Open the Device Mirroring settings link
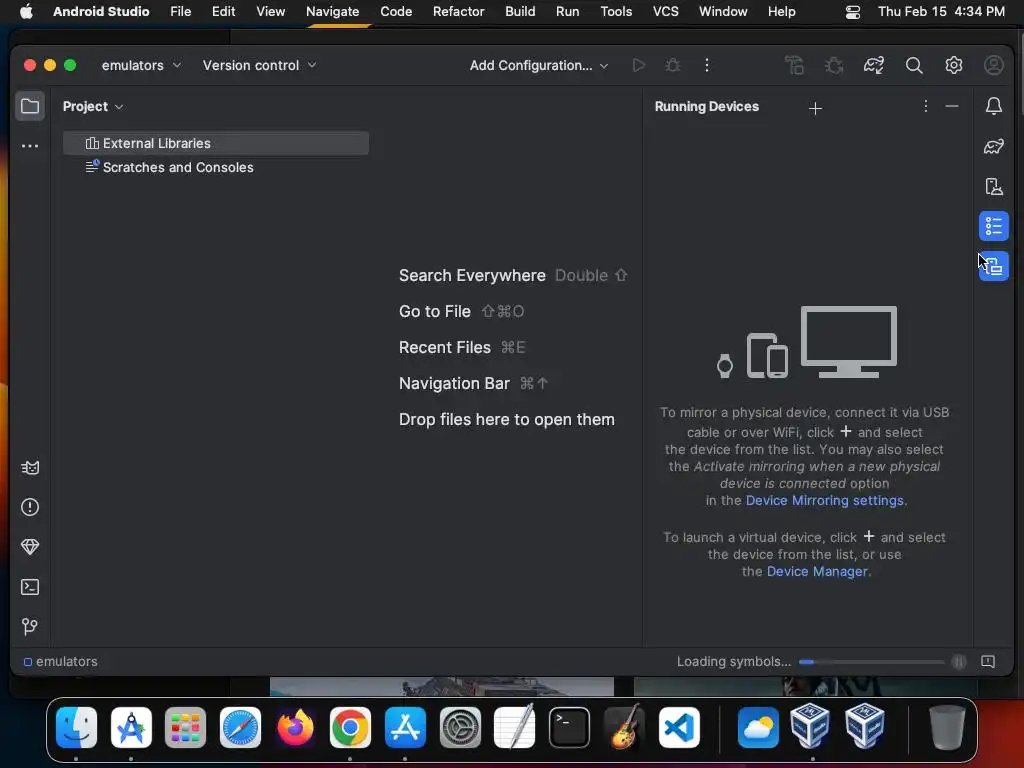 click(825, 500)
